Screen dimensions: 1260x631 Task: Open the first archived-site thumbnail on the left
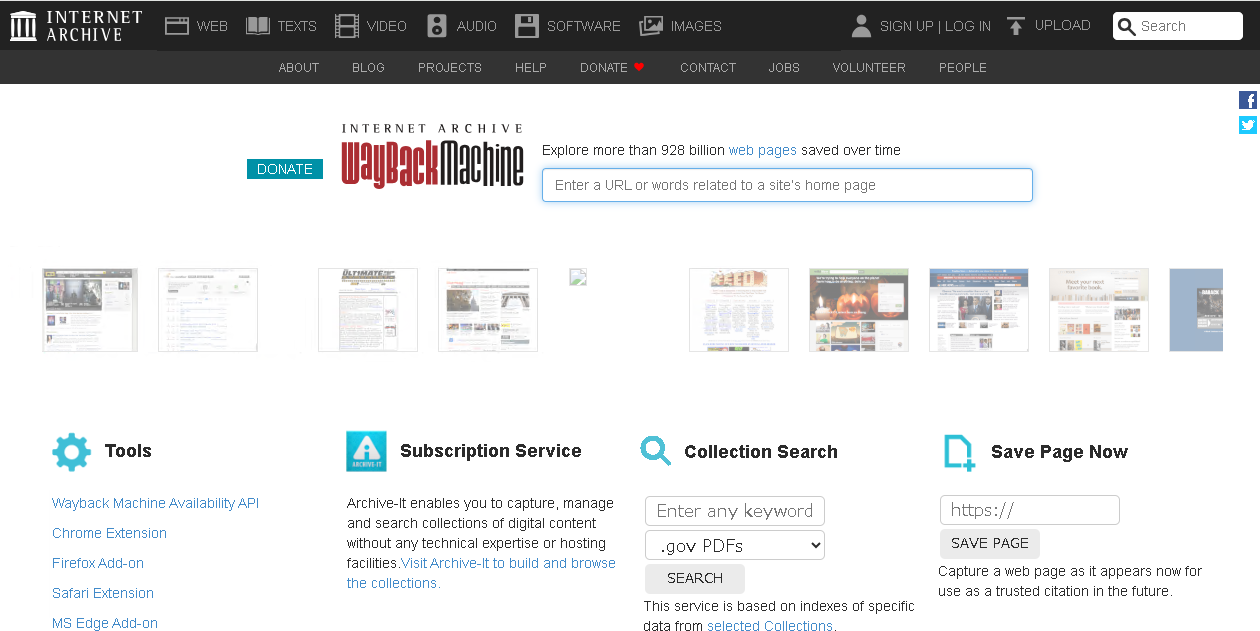pyautogui.click(x=90, y=310)
